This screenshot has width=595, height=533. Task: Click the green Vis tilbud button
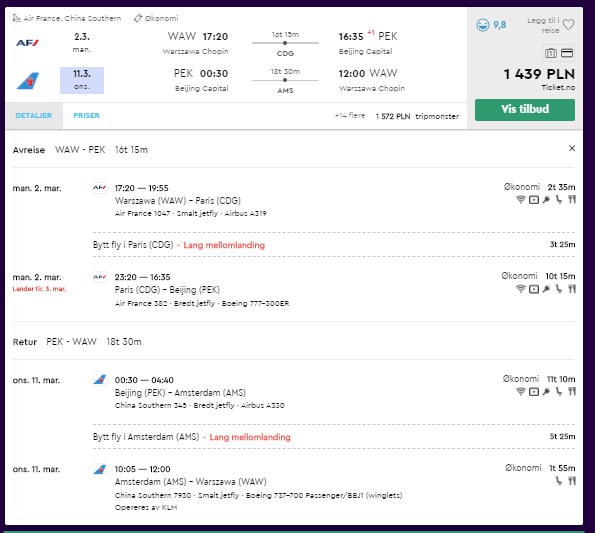[524, 110]
